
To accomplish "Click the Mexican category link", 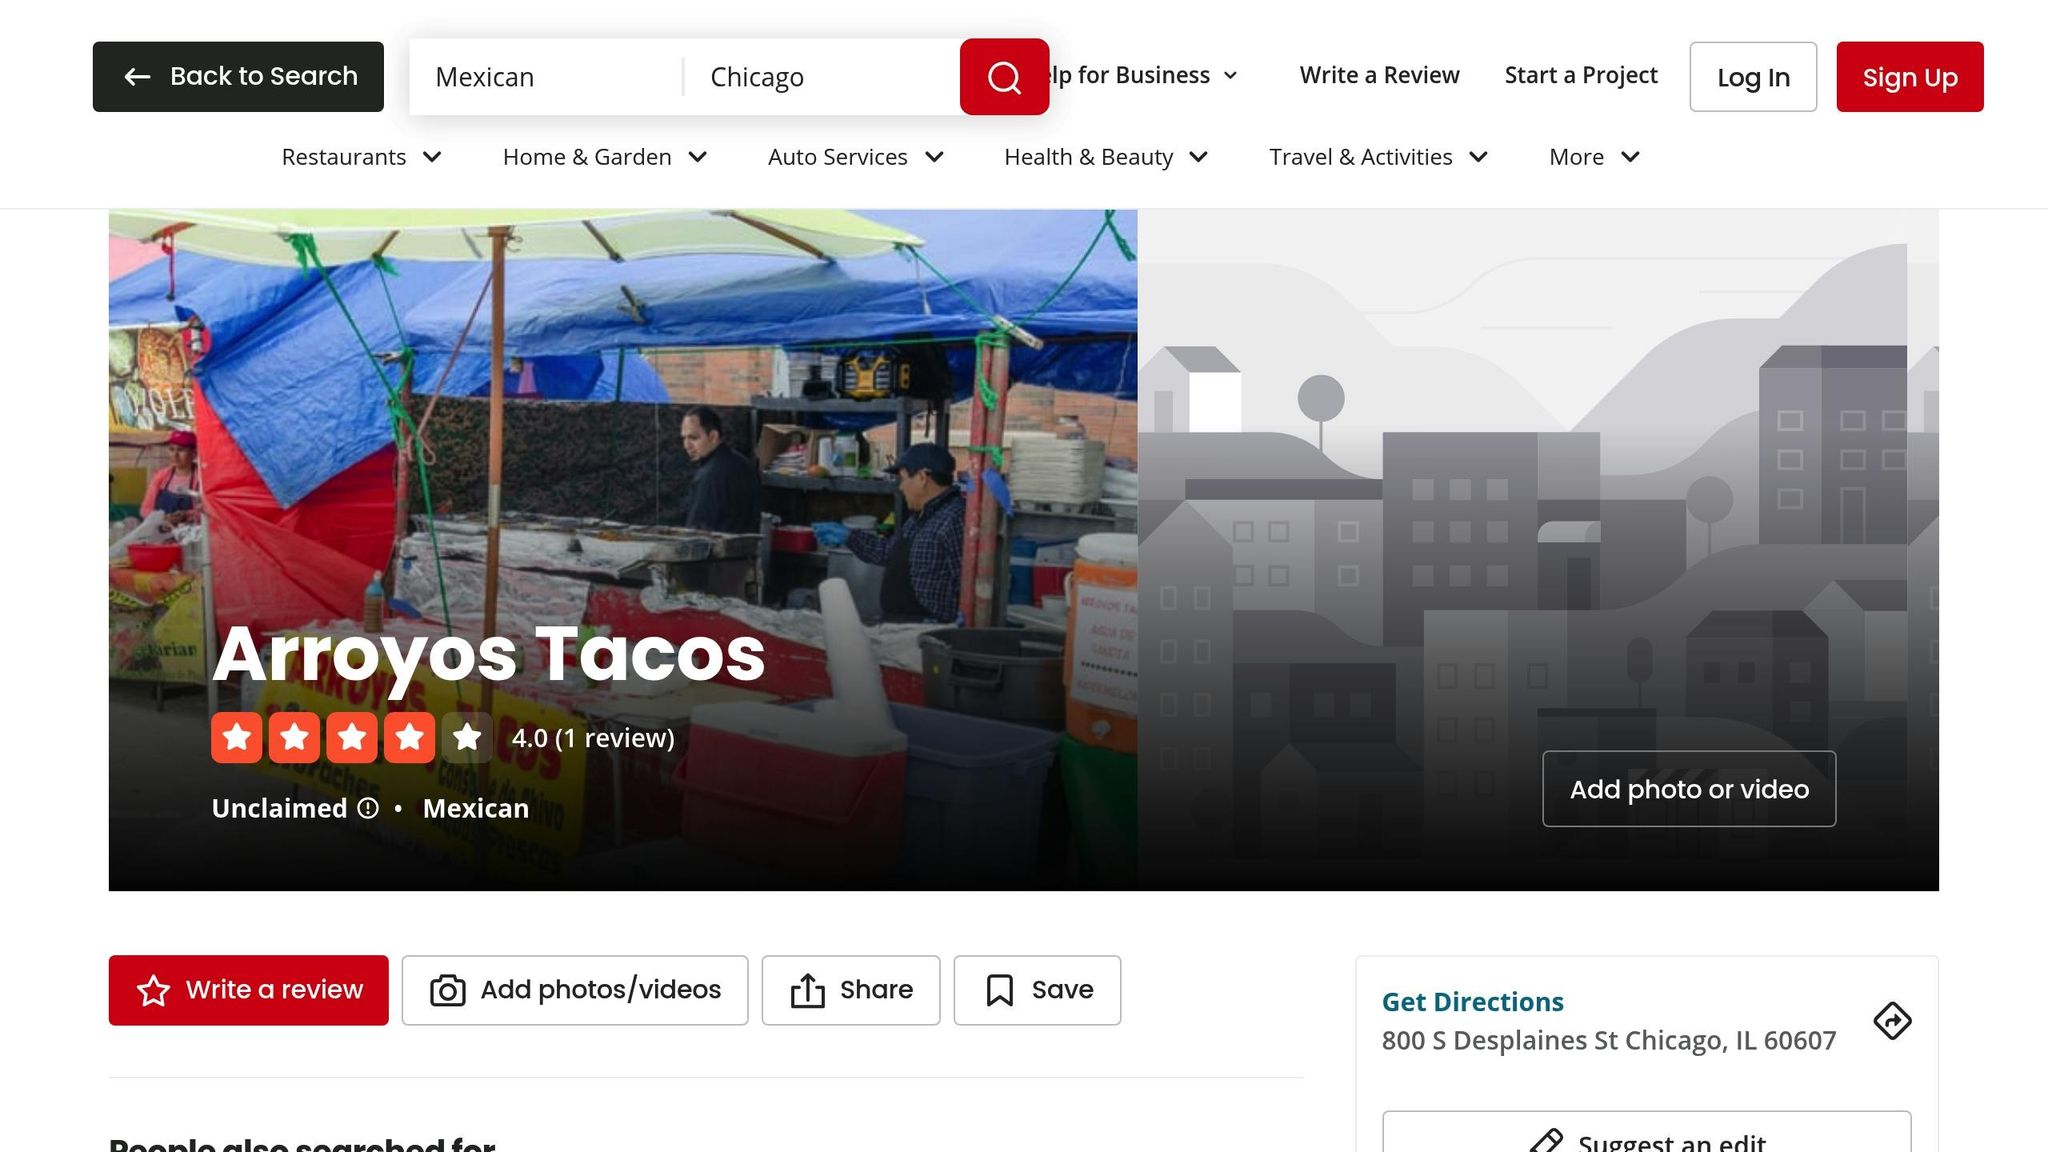I will click(476, 808).
